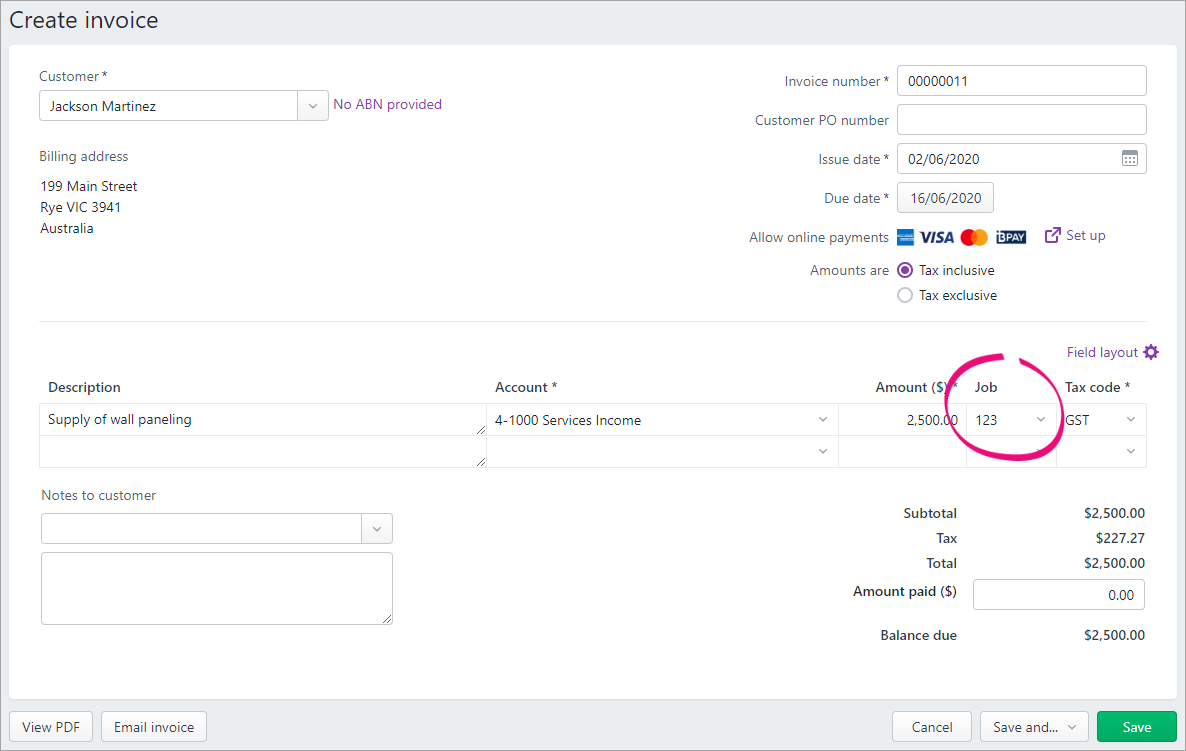The image size is (1186, 751).
Task: Click the Customer PO number input field
Action: (1021, 120)
